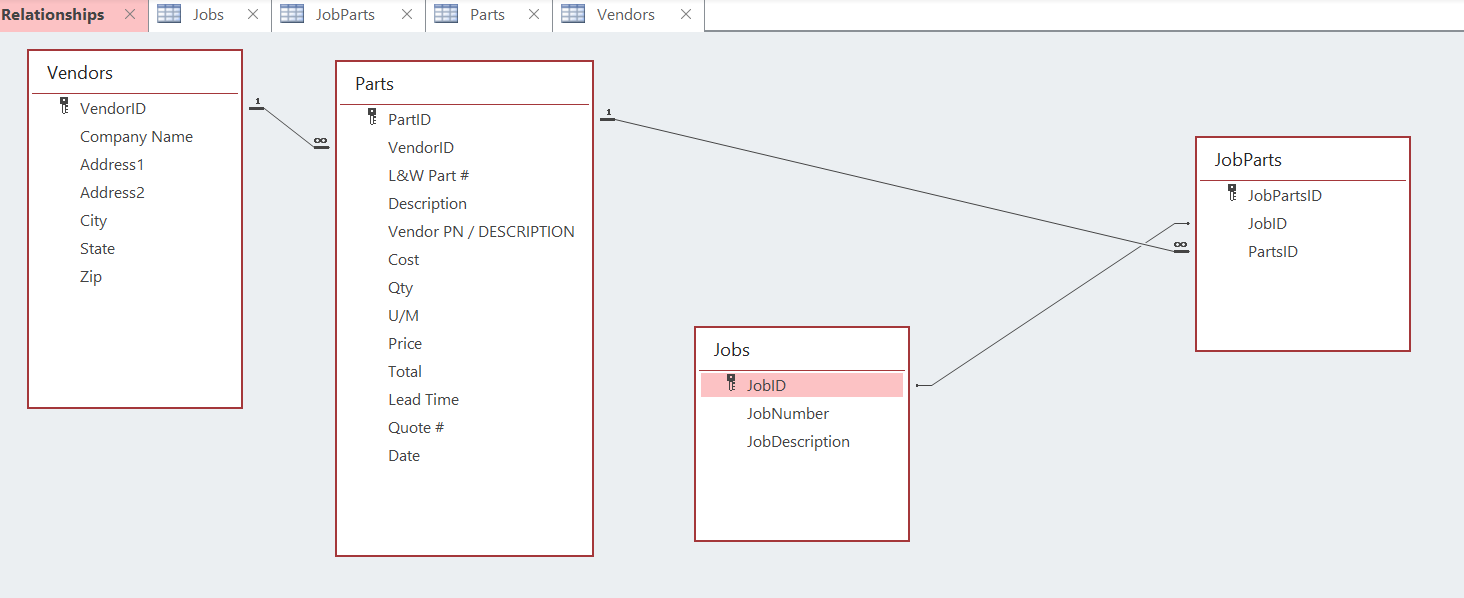The image size is (1464, 598).
Task: Select Company Name field
Action: coord(136,137)
